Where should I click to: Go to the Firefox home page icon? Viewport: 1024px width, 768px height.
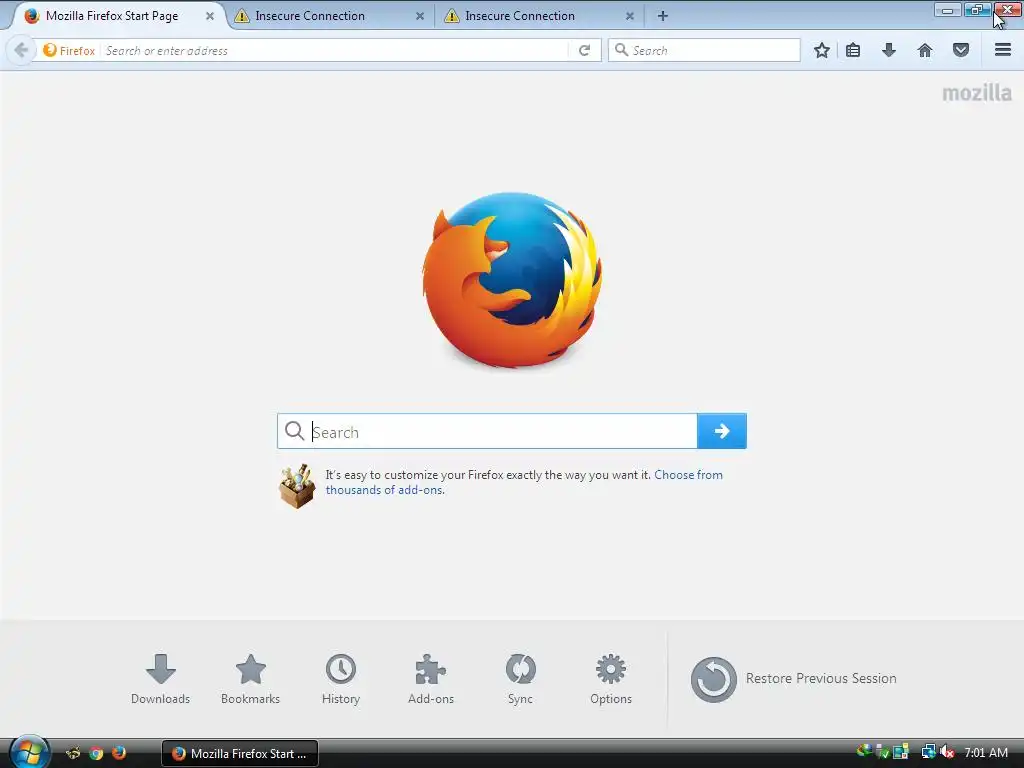[925, 50]
